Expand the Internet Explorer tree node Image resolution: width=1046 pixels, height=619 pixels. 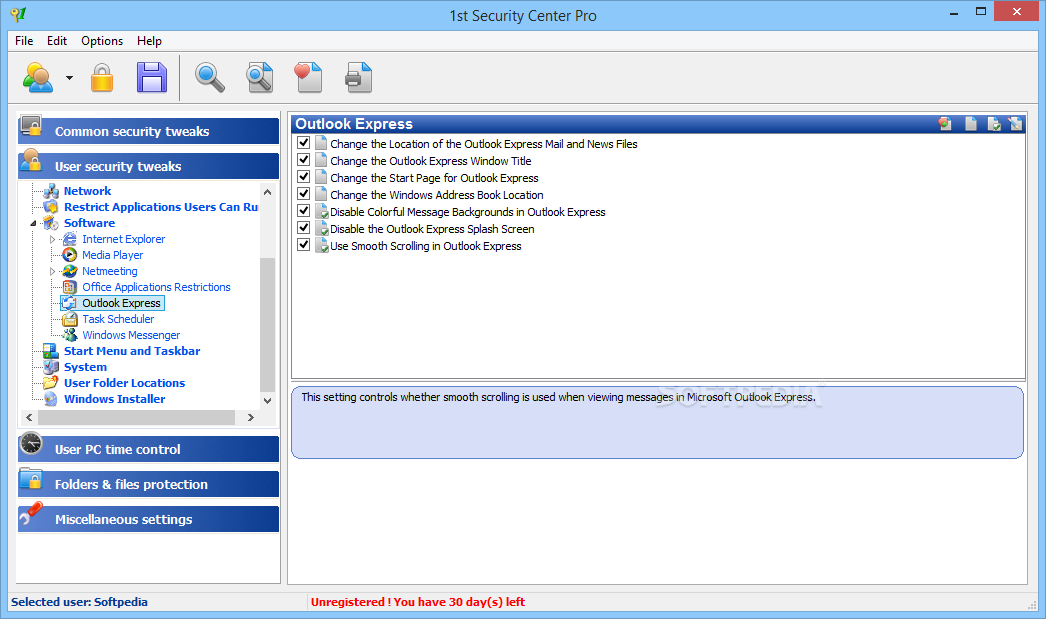(52, 239)
